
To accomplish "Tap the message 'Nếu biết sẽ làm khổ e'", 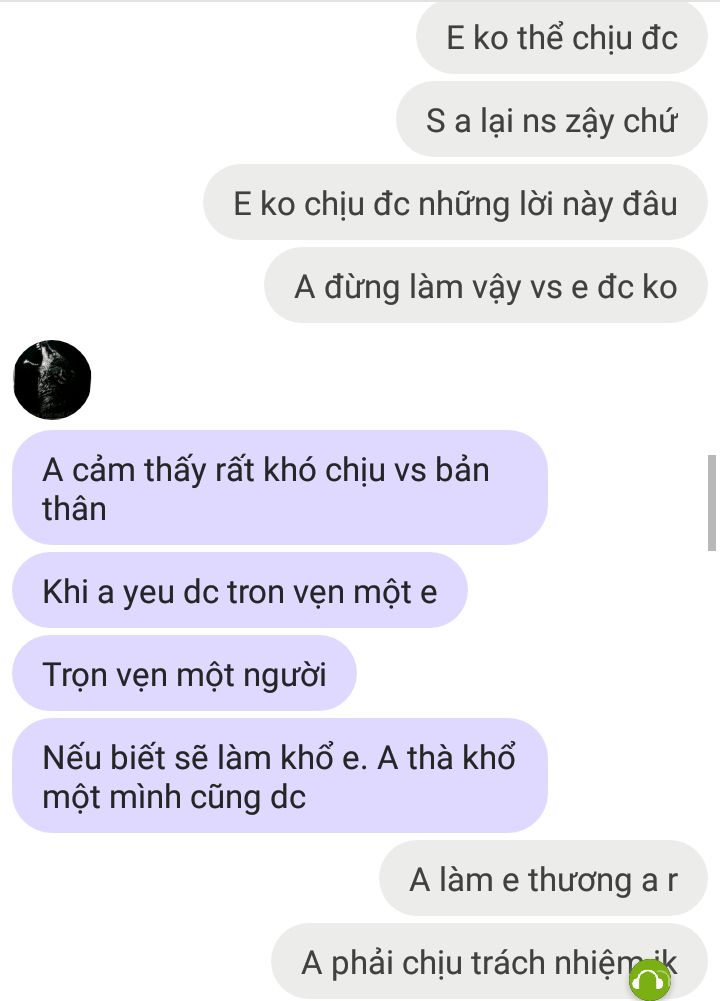I will tap(280, 776).
